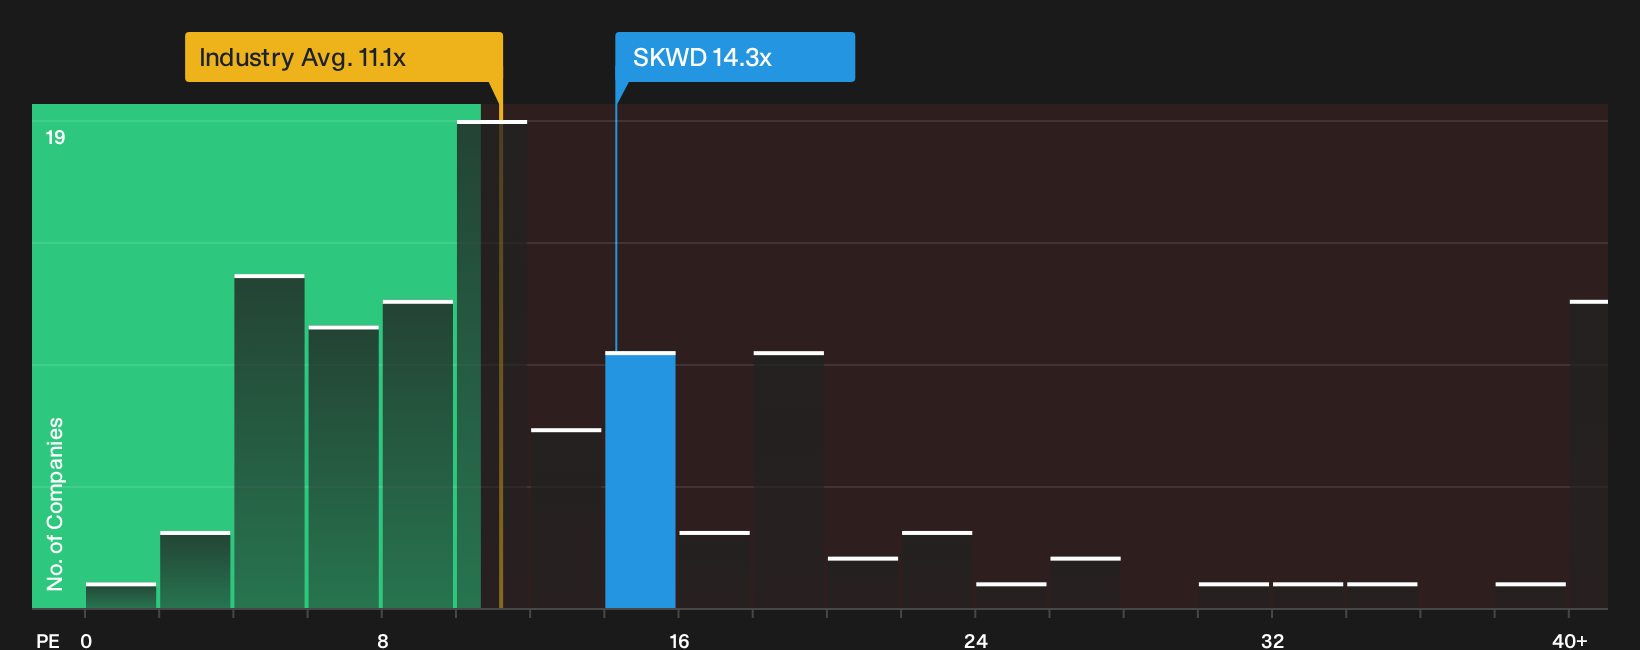Click the PE axis title
This screenshot has height=650, width=1640.
48,640
